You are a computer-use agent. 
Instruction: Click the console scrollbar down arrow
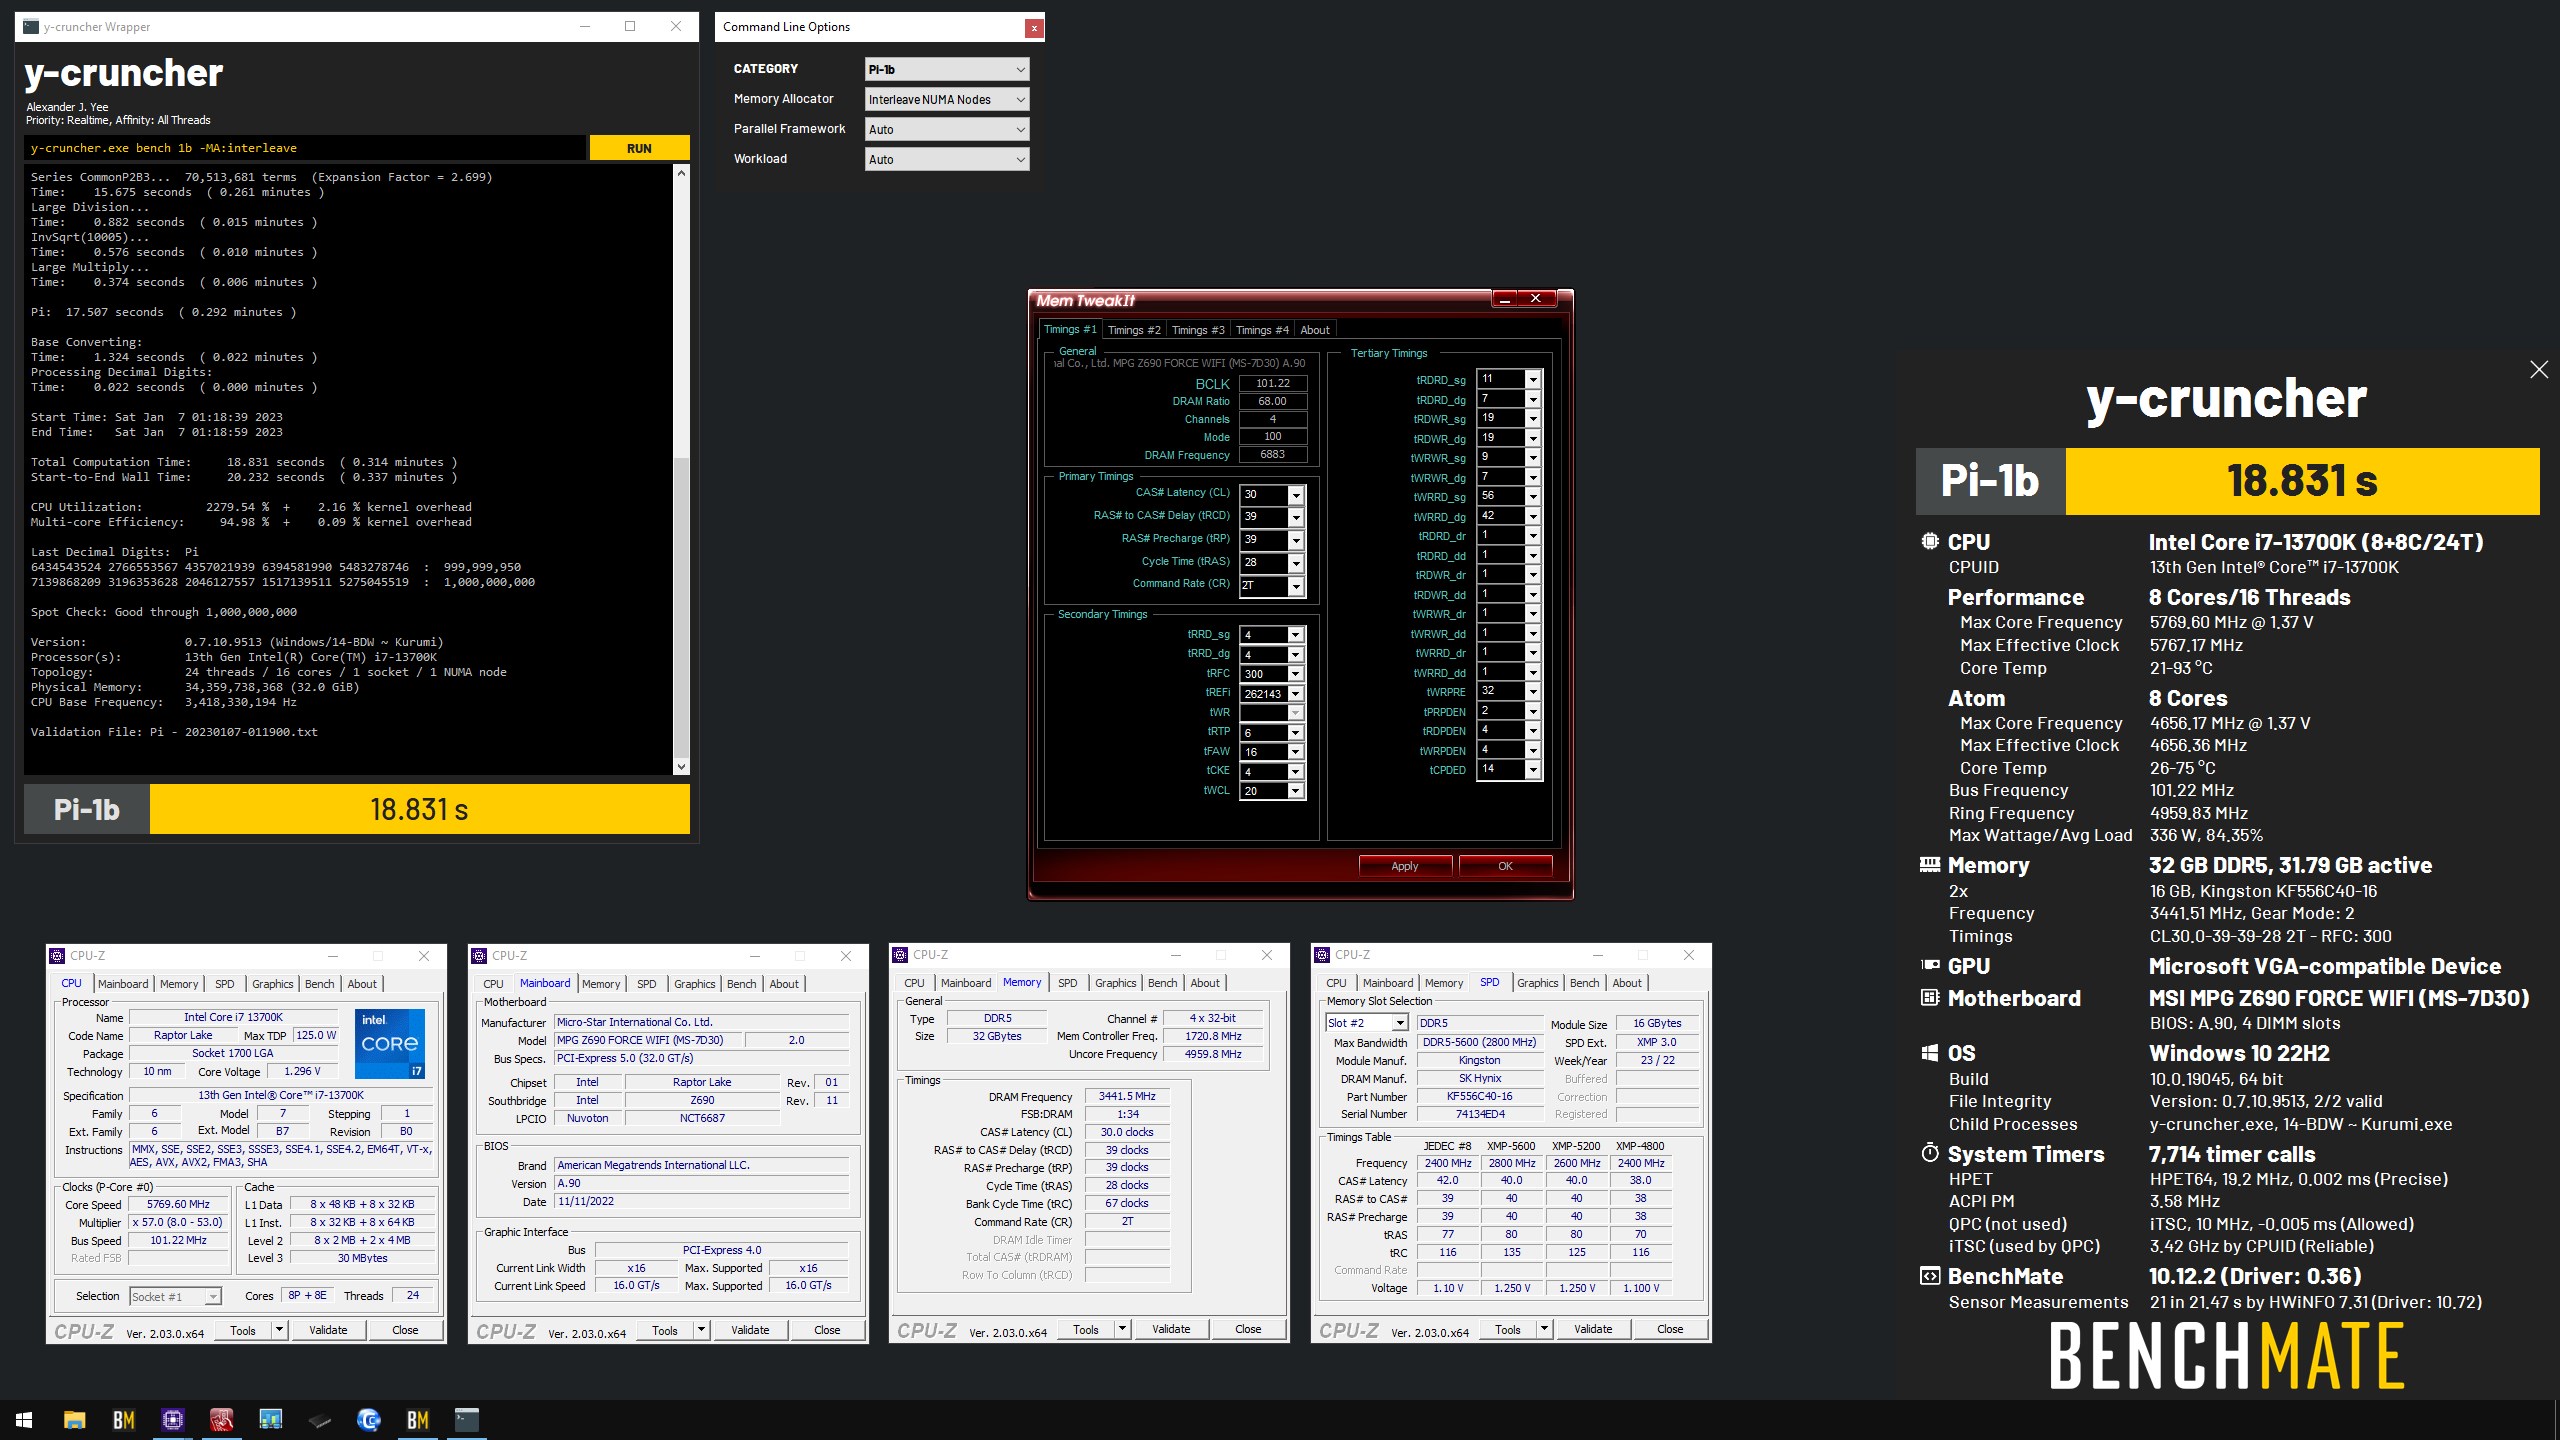[681, 767]
